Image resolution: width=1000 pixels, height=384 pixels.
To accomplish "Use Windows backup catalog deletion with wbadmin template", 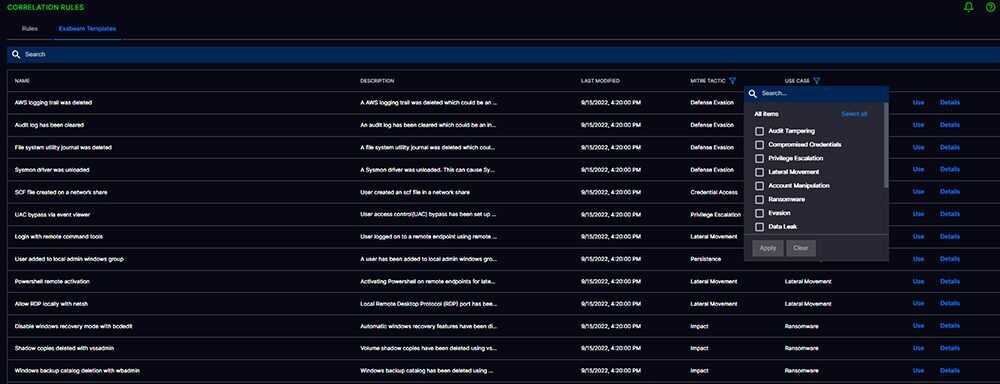I will tap(918, 371).
